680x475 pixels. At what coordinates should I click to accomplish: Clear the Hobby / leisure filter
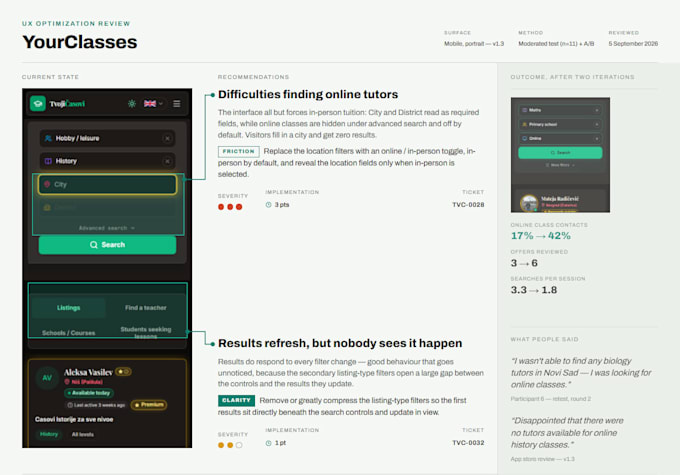[x=167, y=138]
